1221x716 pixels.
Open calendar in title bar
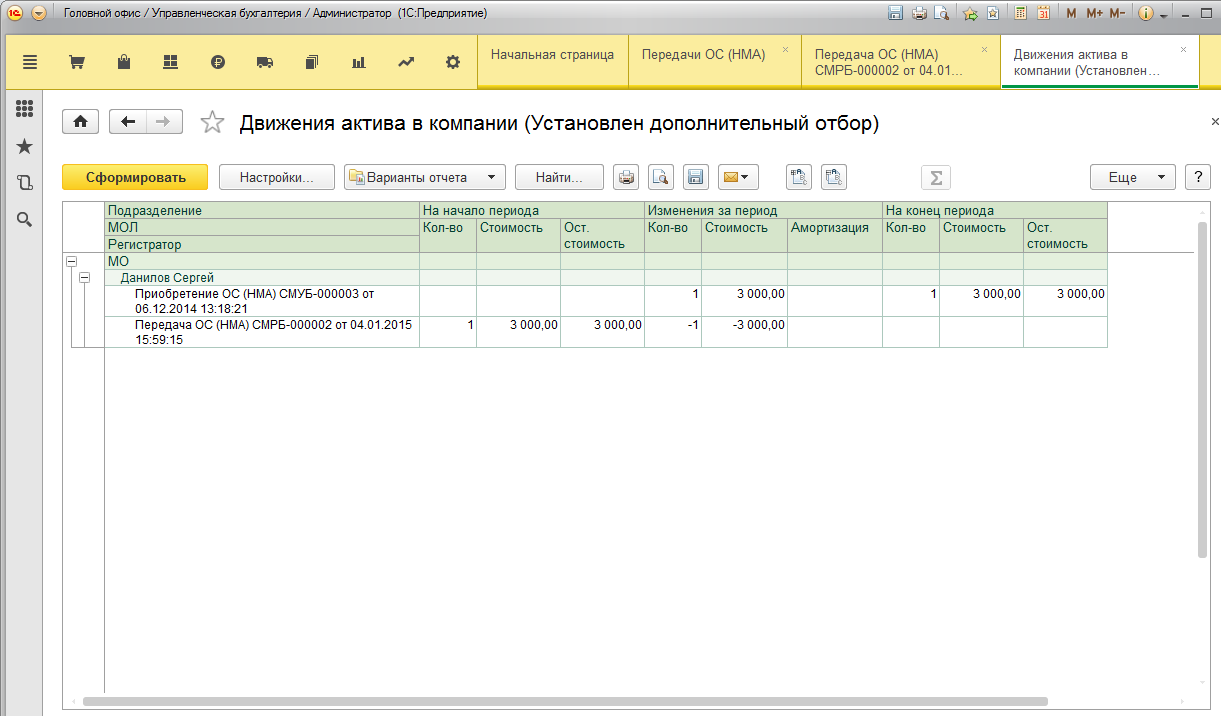(1043, 13)
